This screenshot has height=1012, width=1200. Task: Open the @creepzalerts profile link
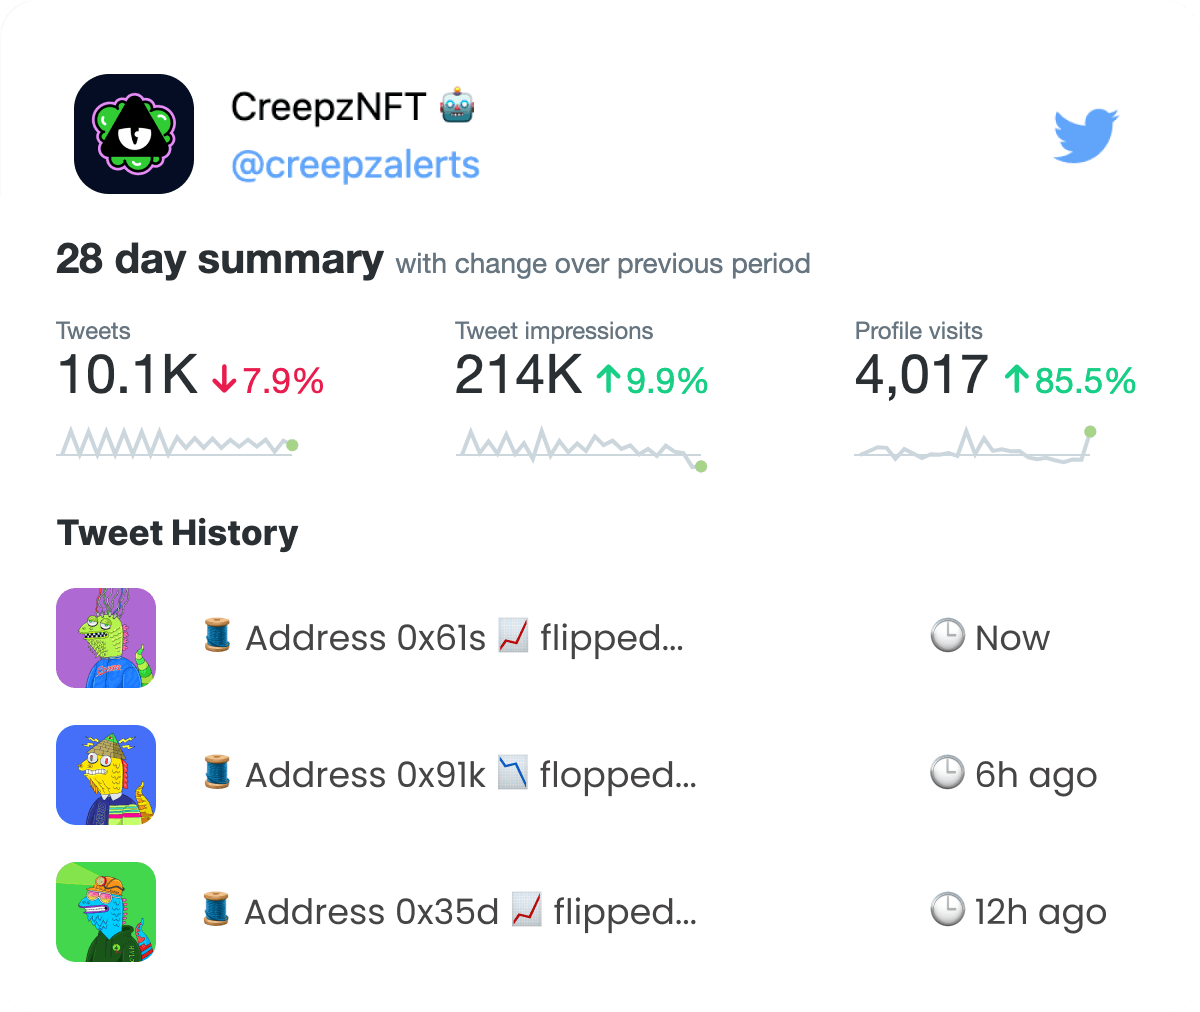click(356, 164)
